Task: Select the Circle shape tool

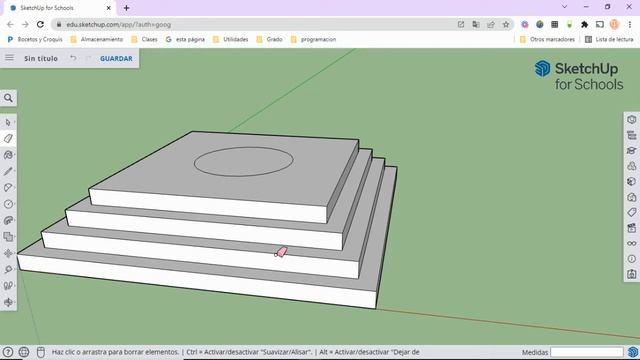Action: coord(8,204)
